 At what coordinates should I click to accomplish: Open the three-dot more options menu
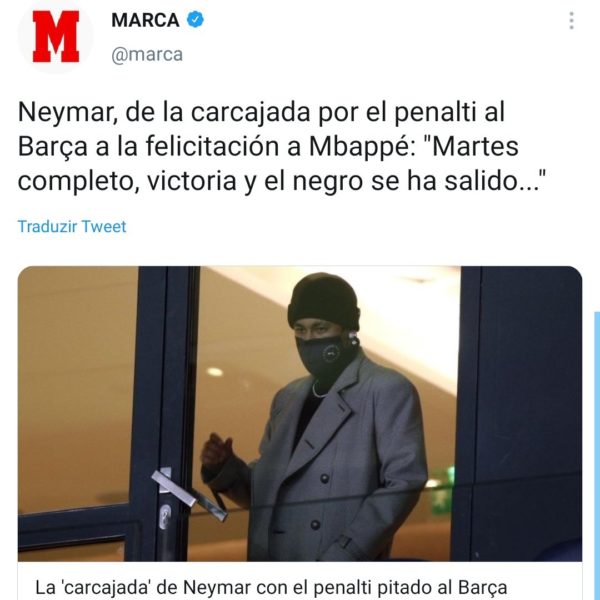[x=571, y=21]
